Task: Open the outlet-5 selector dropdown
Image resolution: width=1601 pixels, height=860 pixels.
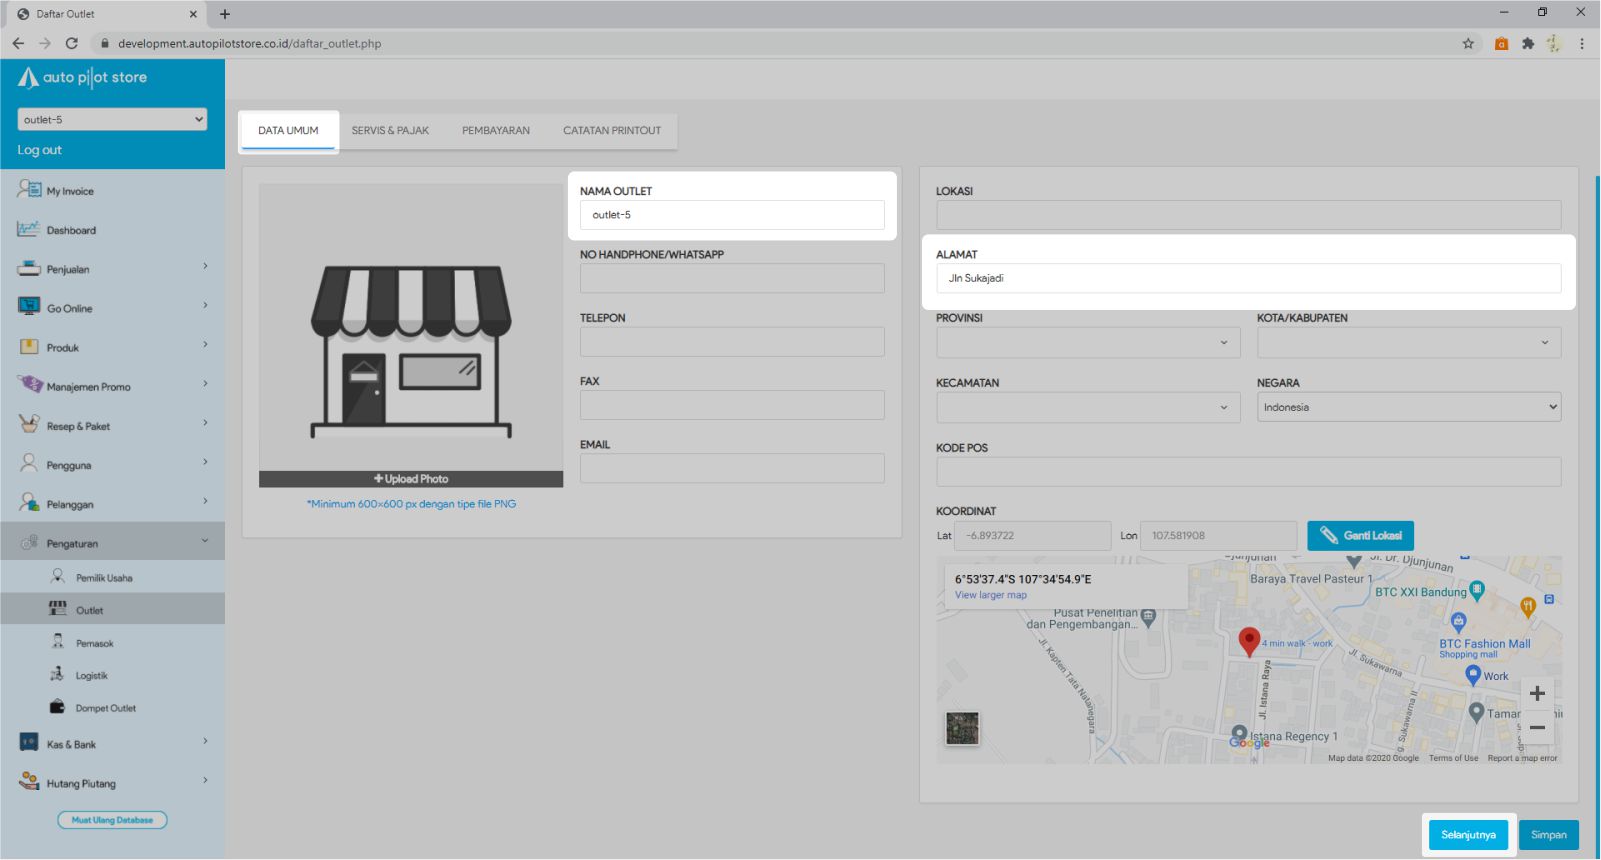Action: (112, 119)
